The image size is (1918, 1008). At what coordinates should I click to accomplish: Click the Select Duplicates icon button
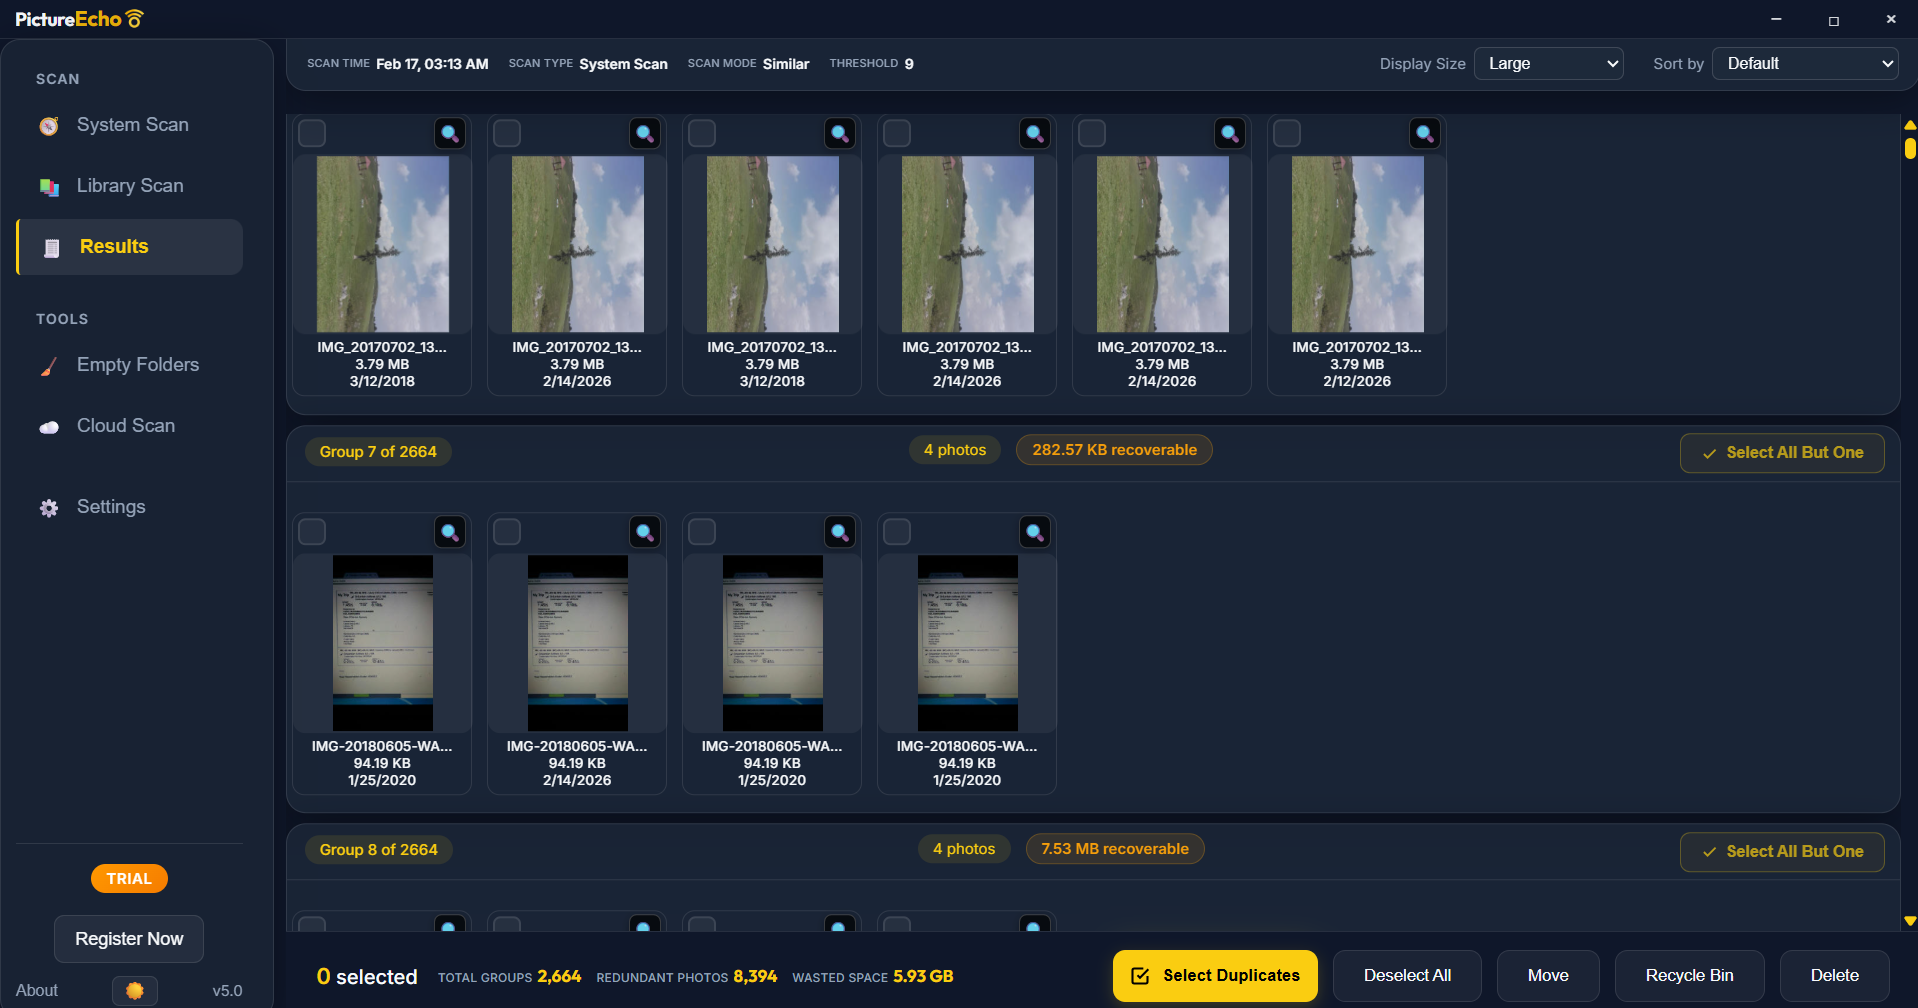[x=1140, y=975]
